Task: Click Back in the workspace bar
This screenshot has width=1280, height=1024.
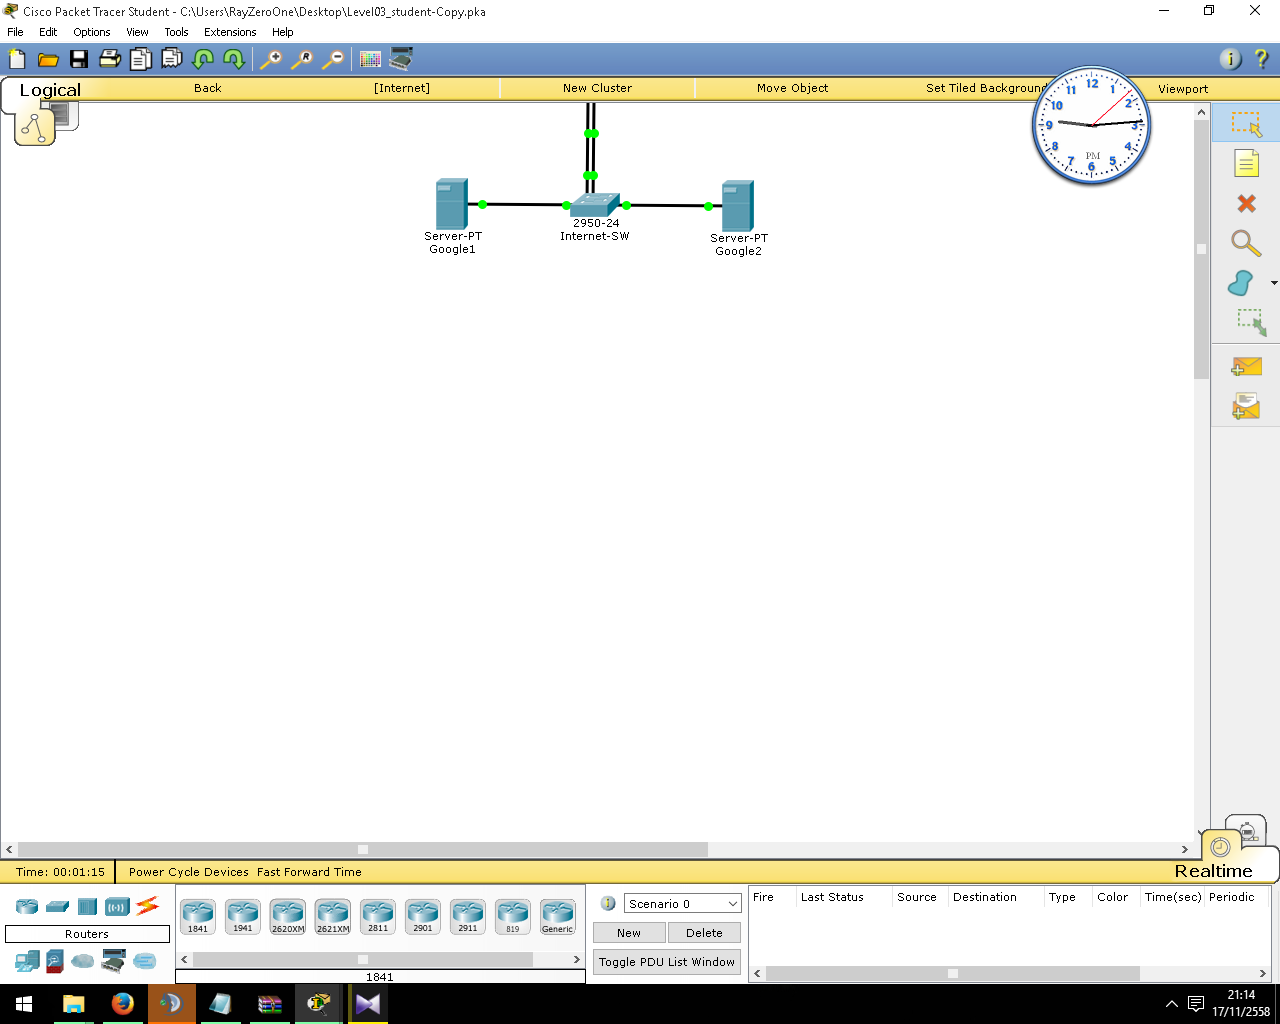Action: [x=208, y=88]
